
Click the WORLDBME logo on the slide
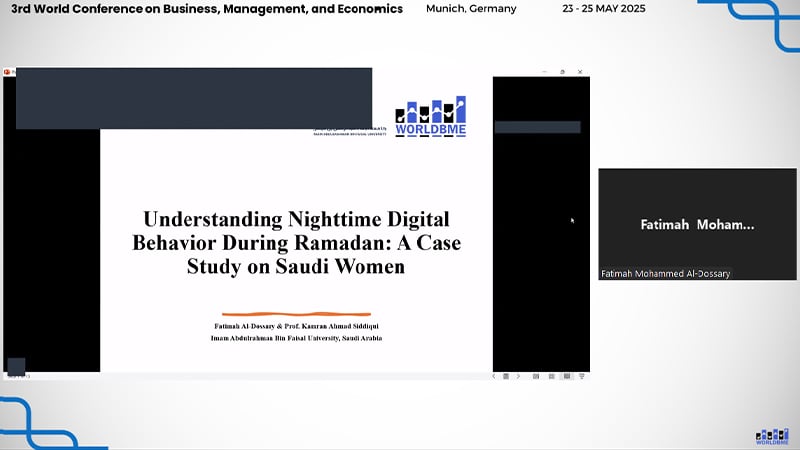point(431,117)
